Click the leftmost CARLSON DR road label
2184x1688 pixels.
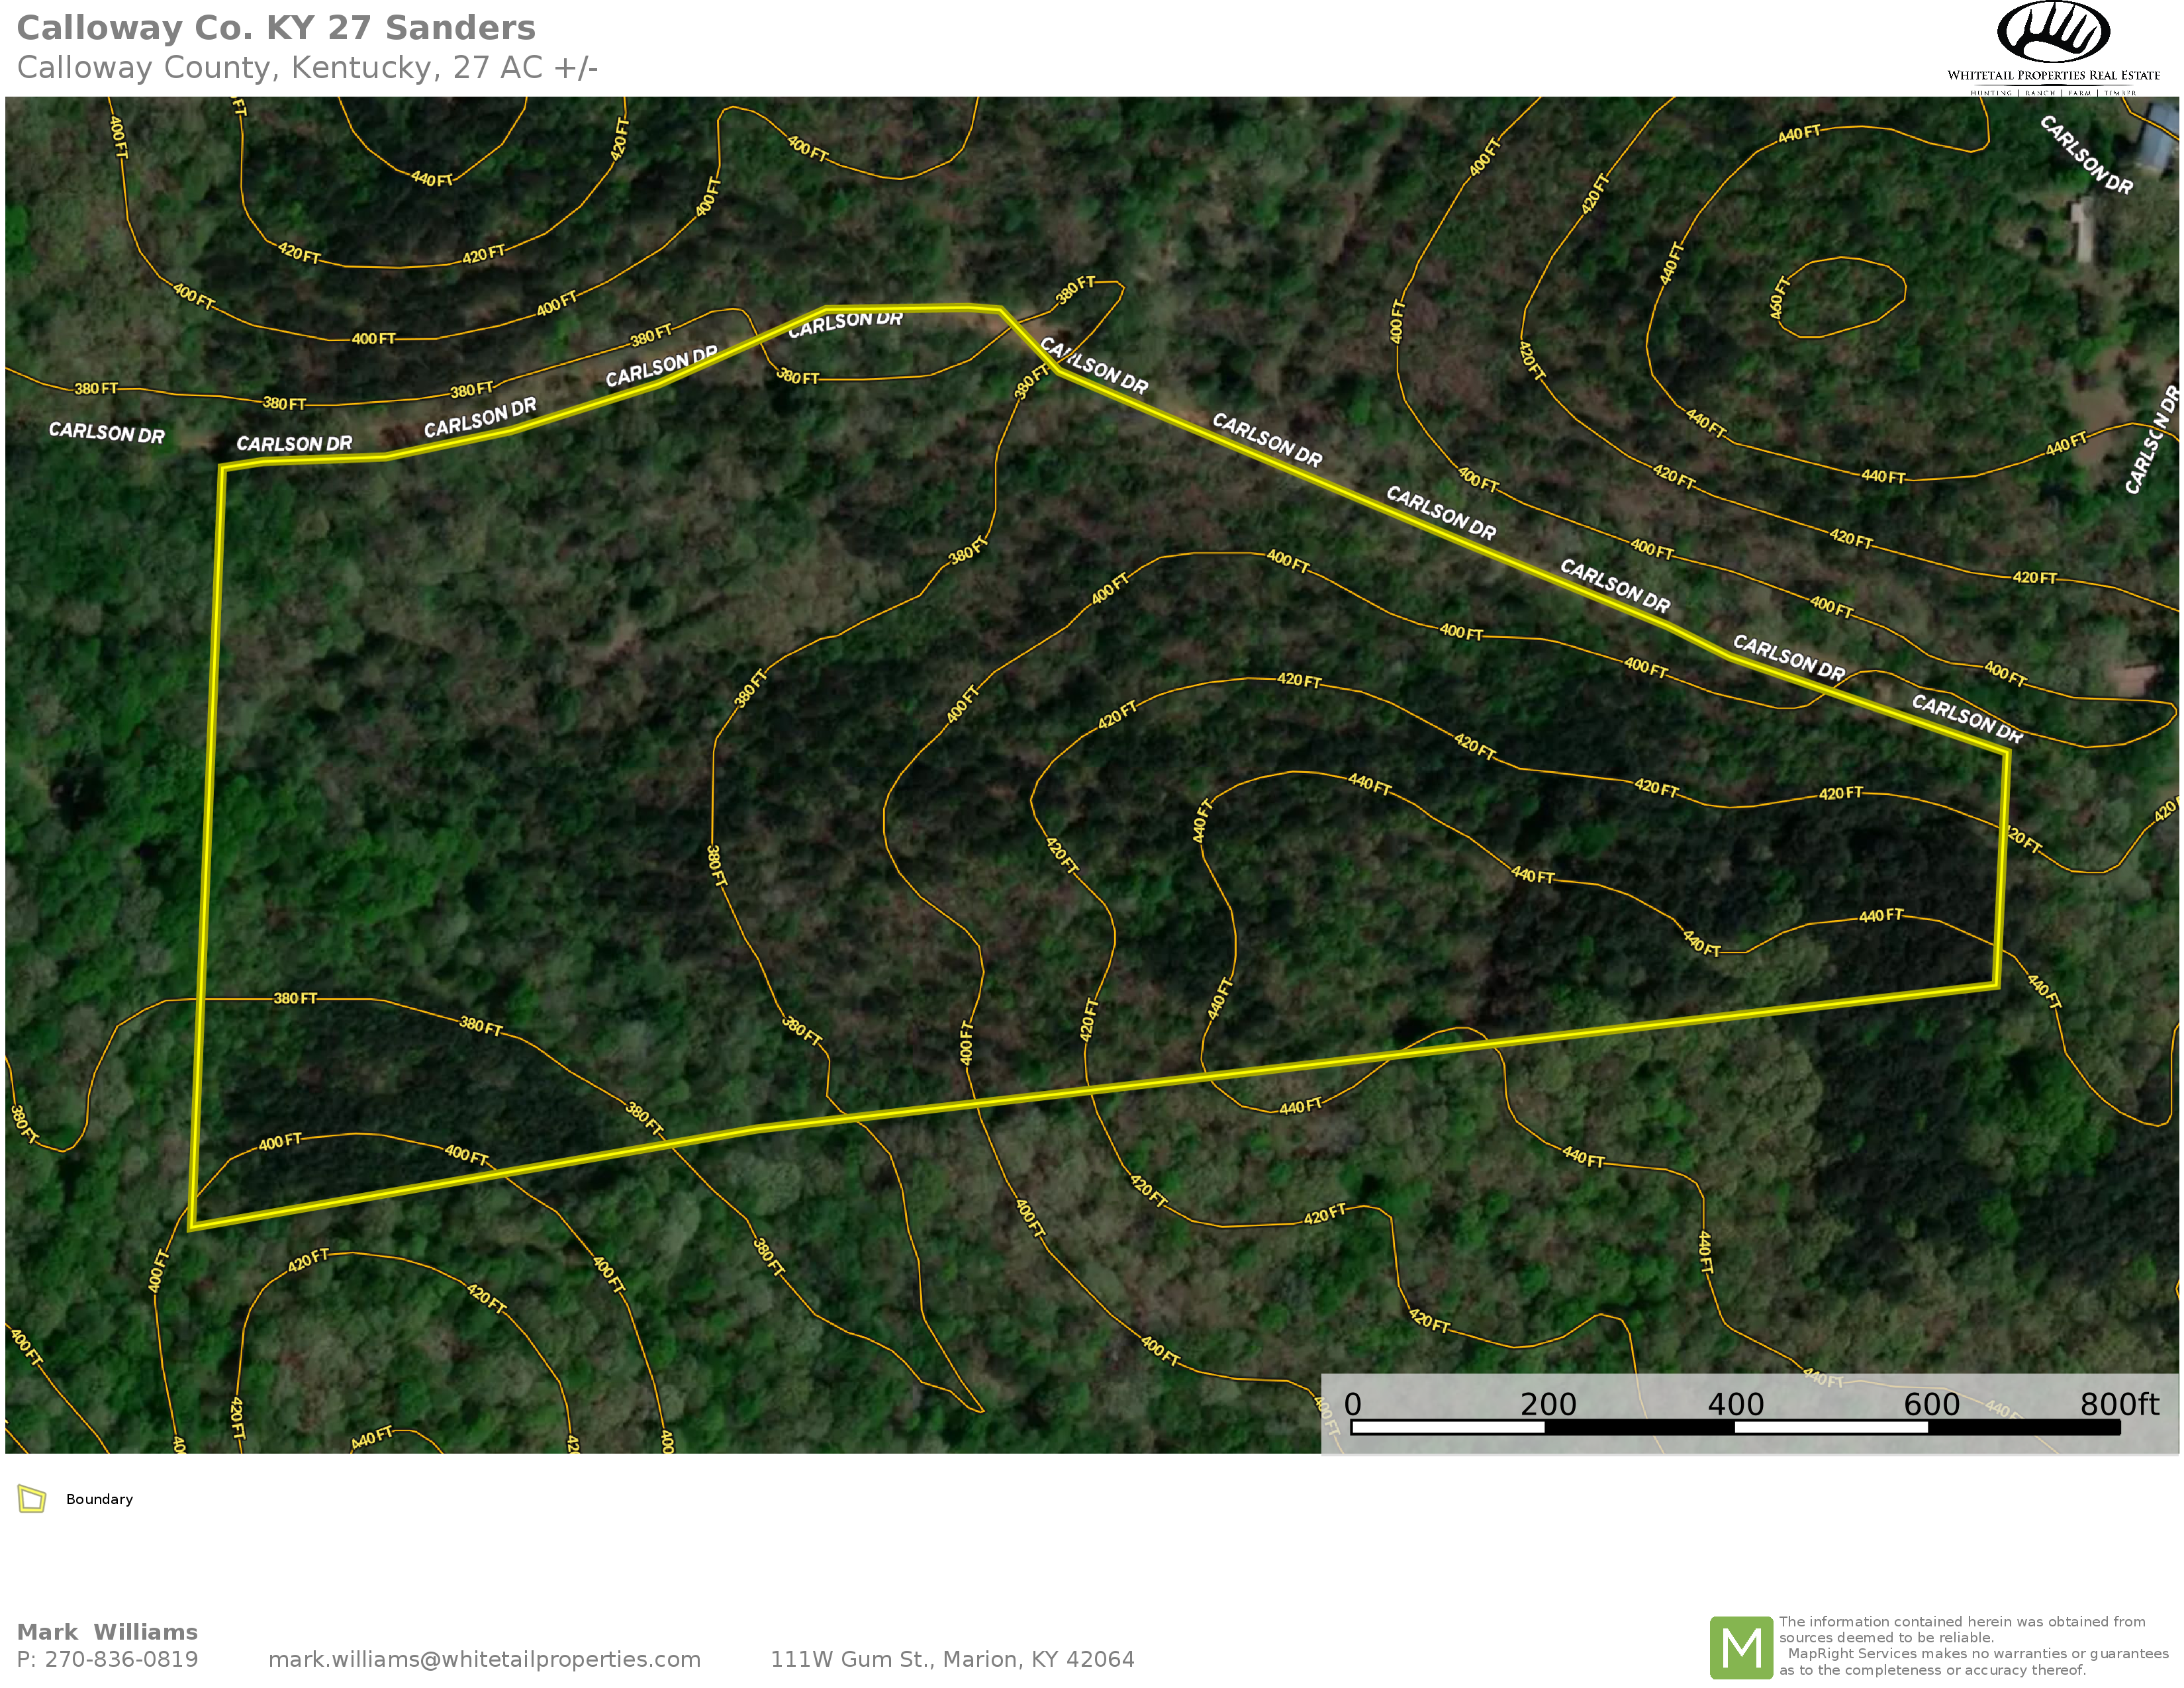106,432
